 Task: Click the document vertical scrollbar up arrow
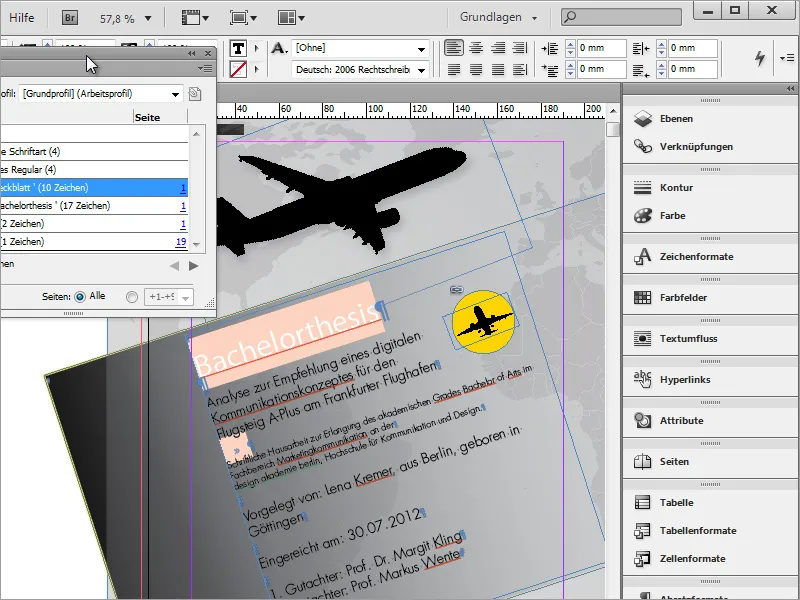click(613, 111)
